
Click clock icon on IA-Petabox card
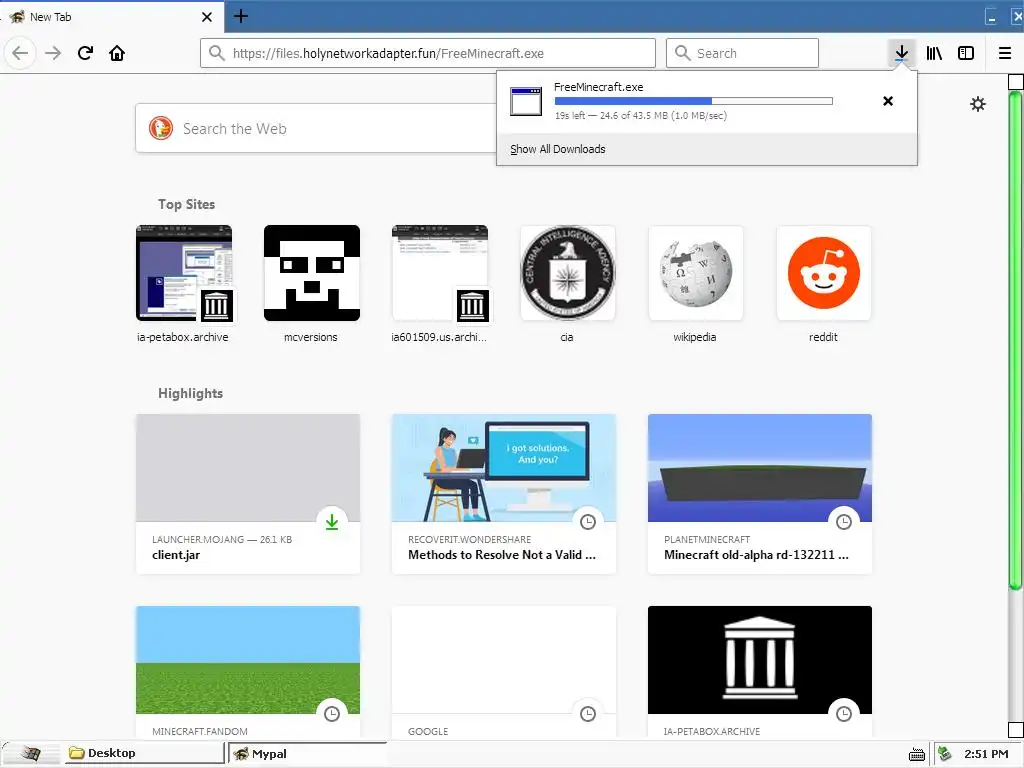pyautogui.click(x=844, y=714)
